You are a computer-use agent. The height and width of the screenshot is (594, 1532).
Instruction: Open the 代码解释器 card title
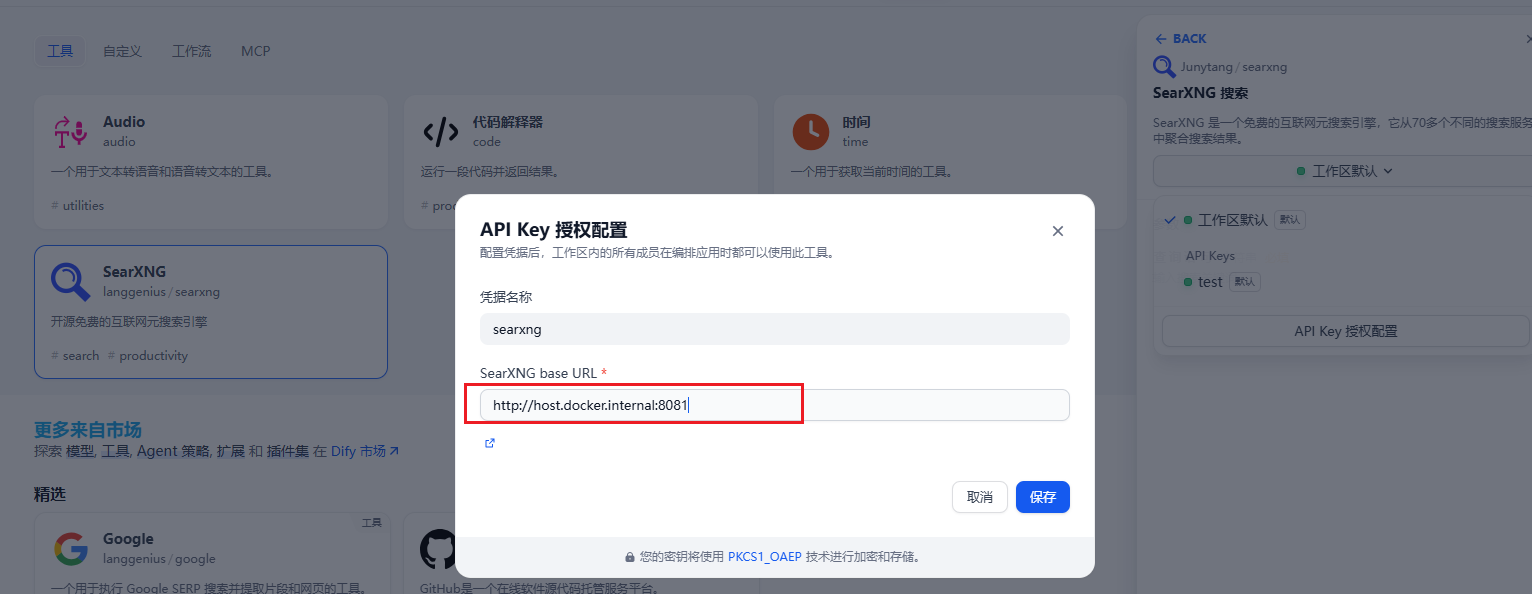508,122
